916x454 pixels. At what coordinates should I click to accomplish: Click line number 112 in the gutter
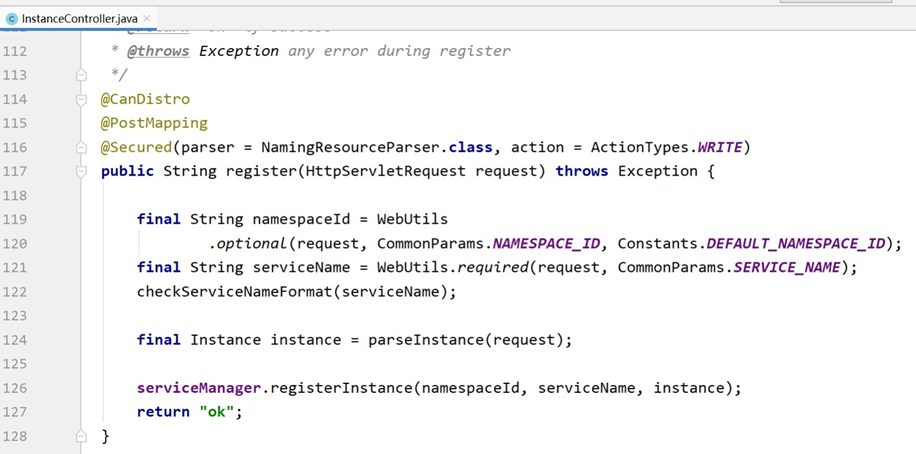pos(15,51)
